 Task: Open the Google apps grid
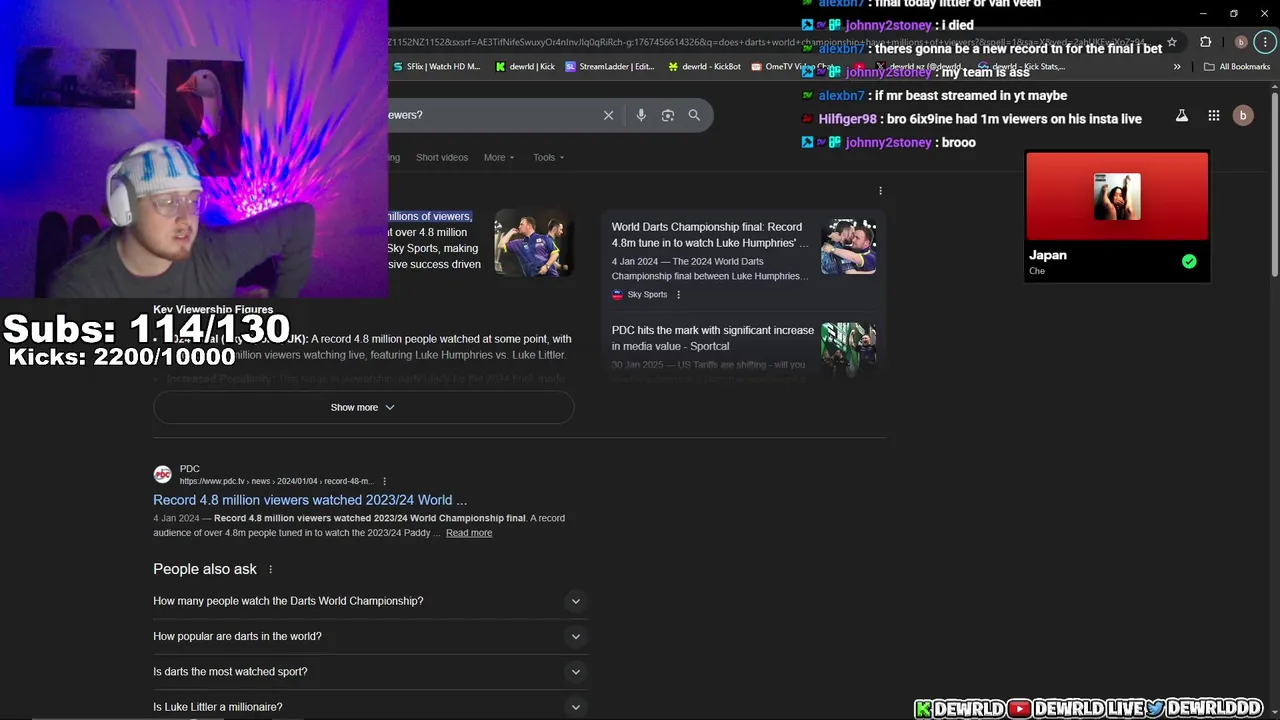pyautogui.click(x=1213, y=115)
